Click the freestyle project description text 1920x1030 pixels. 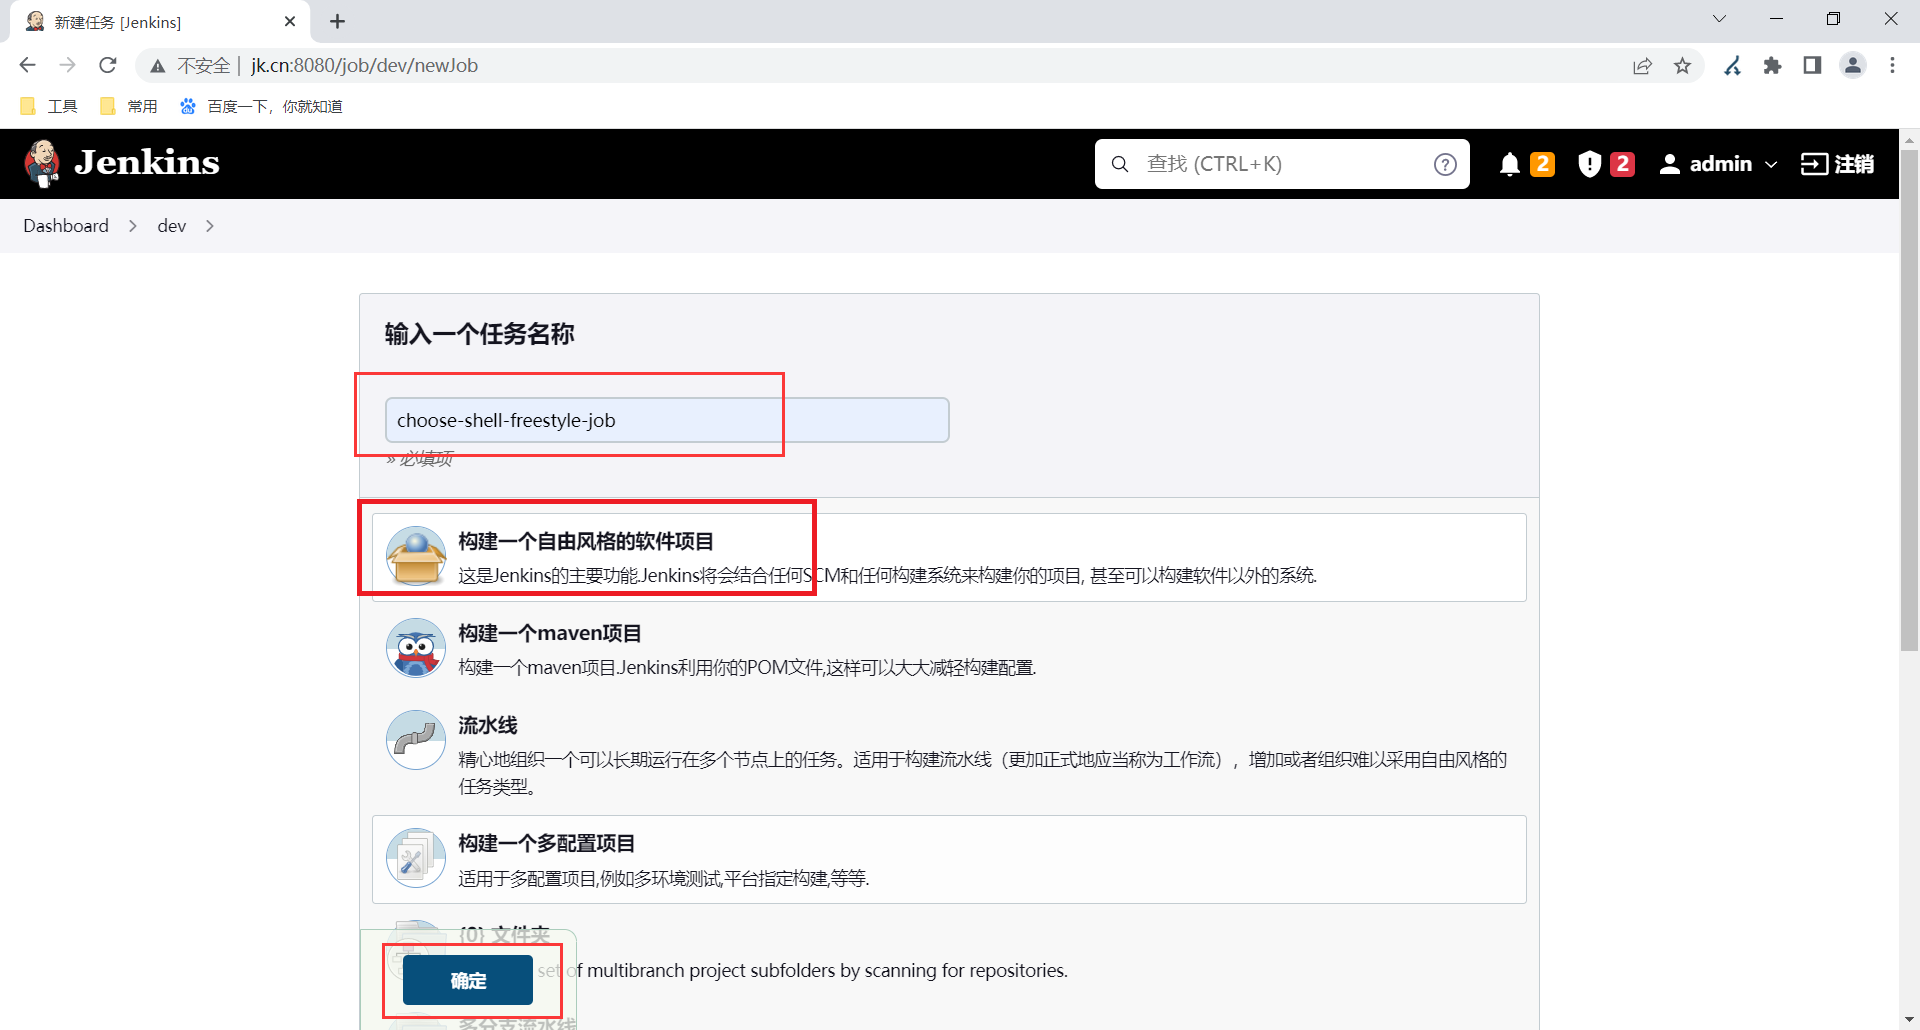tap(888, 575)
